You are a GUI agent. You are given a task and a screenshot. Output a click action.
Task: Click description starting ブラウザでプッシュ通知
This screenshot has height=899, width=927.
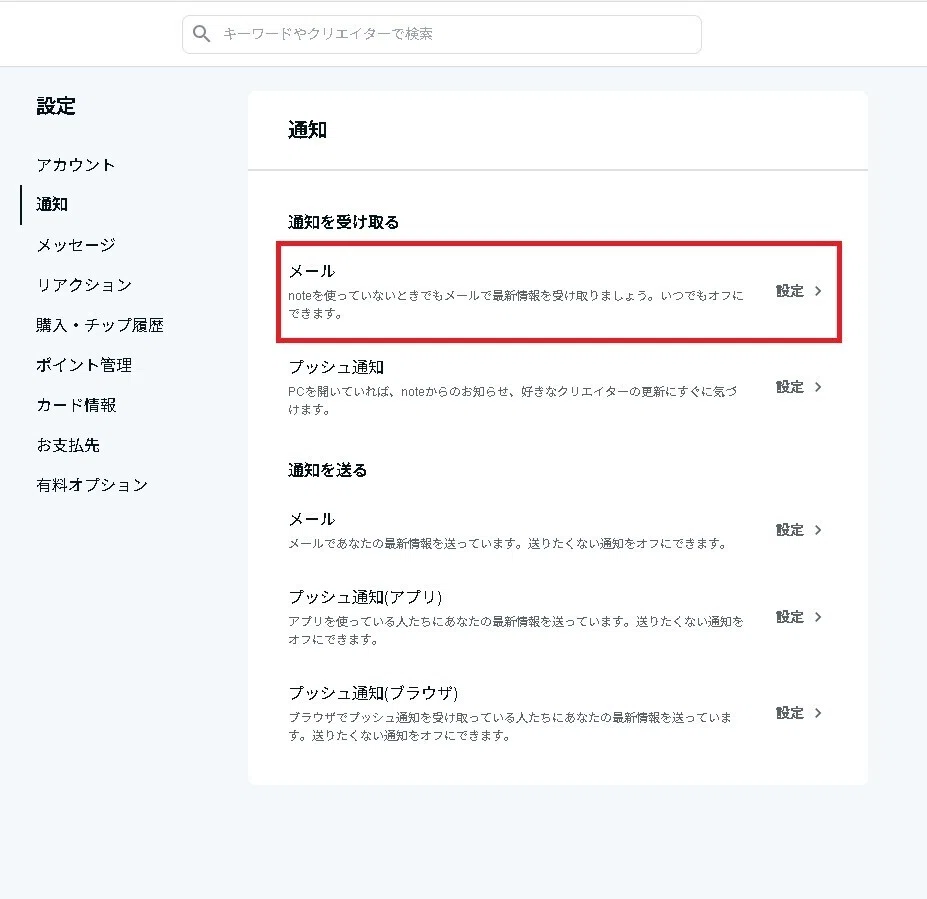pos(510,726)
